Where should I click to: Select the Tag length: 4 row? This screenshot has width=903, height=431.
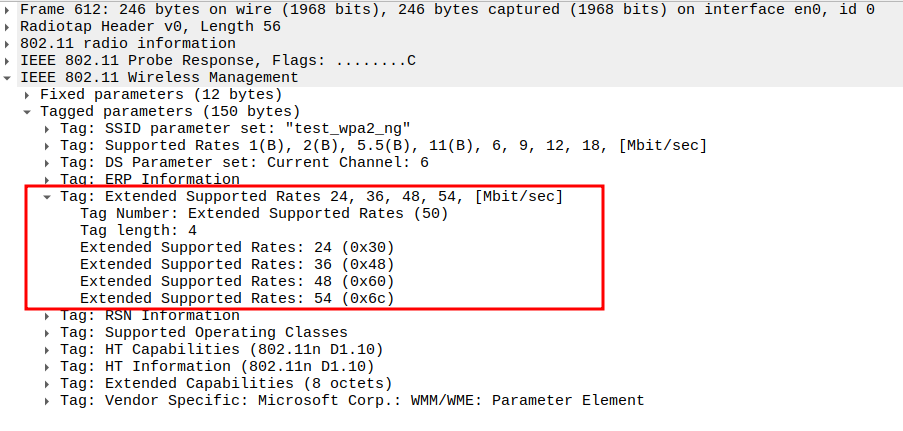[138, 230]
